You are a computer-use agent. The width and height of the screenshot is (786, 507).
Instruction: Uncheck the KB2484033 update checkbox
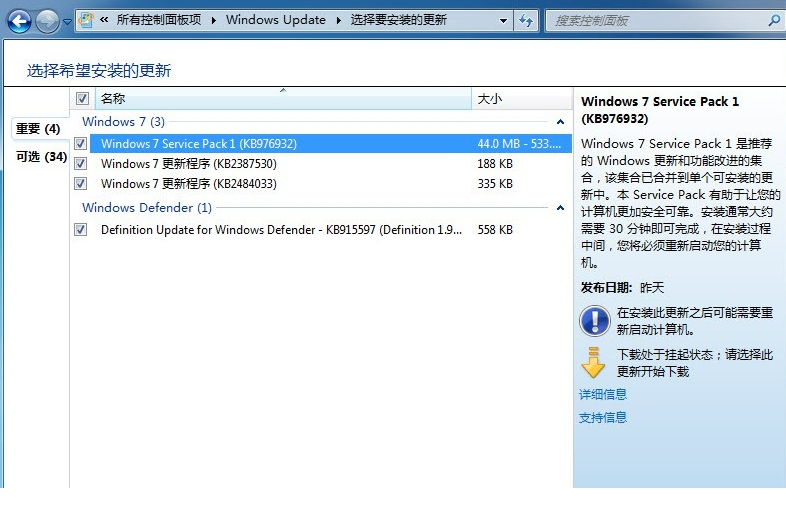point(80,184)
